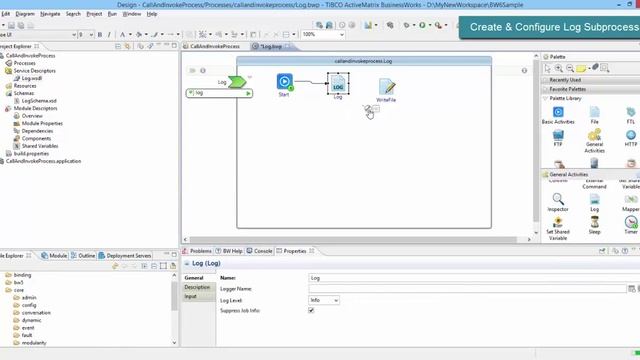
Task: Switch to the Problems tab
Action: 197,251
